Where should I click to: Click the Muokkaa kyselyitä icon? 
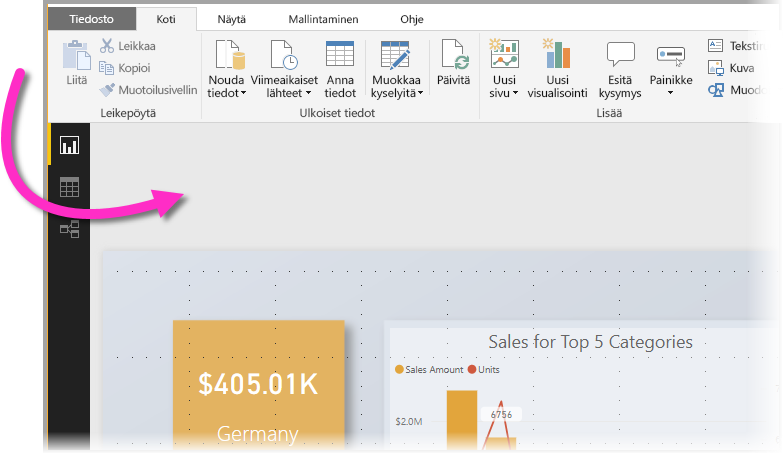(x=395, y=54)
